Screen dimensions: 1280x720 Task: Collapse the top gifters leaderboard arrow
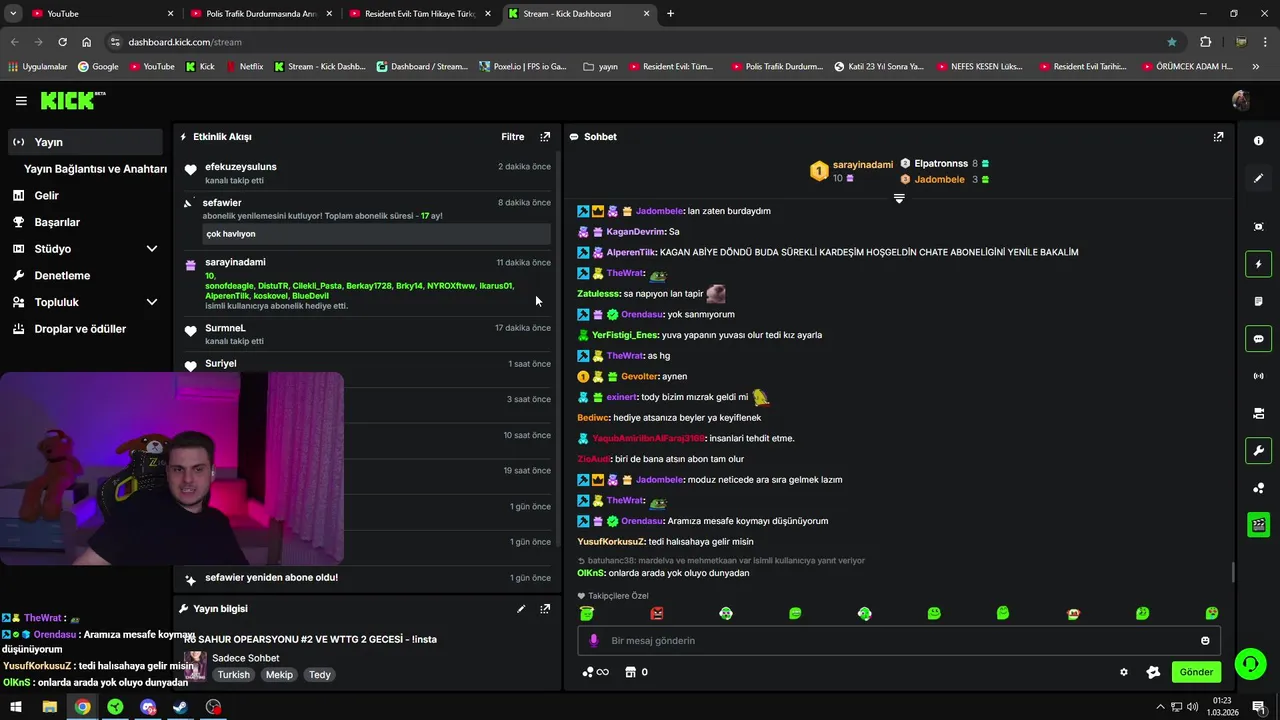click(x=899, y=199)
